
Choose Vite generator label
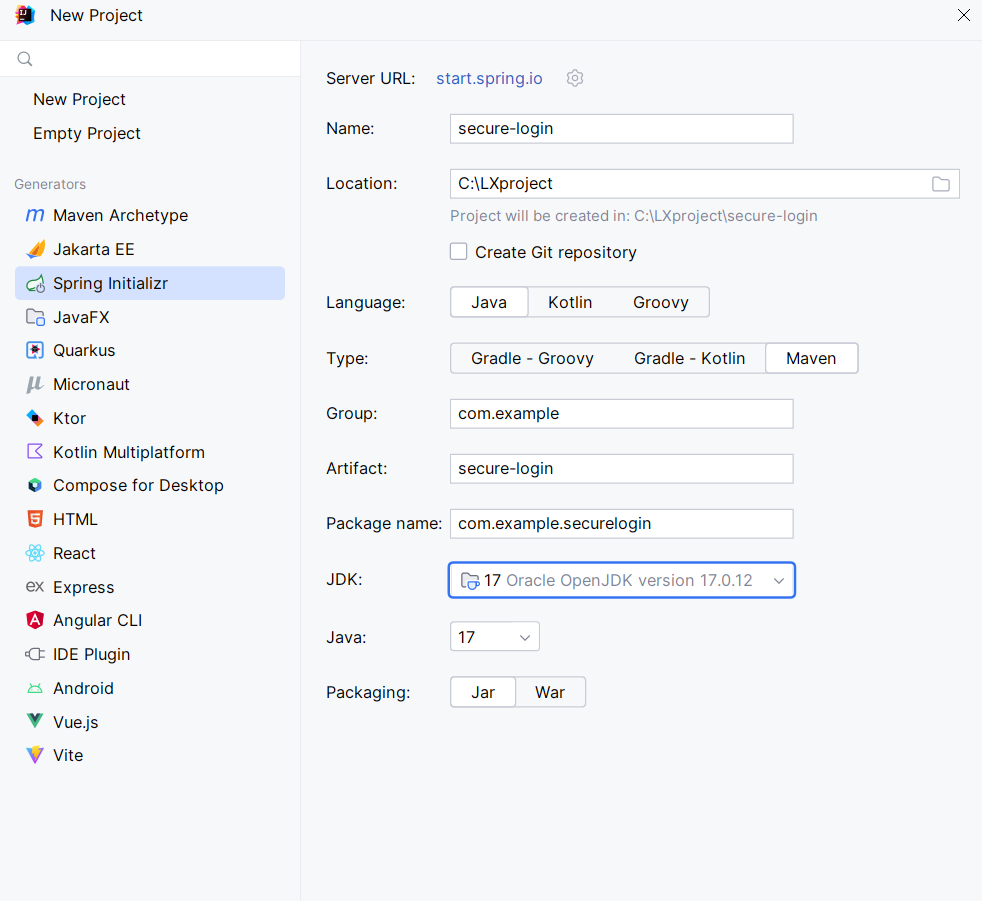[68, 755]
